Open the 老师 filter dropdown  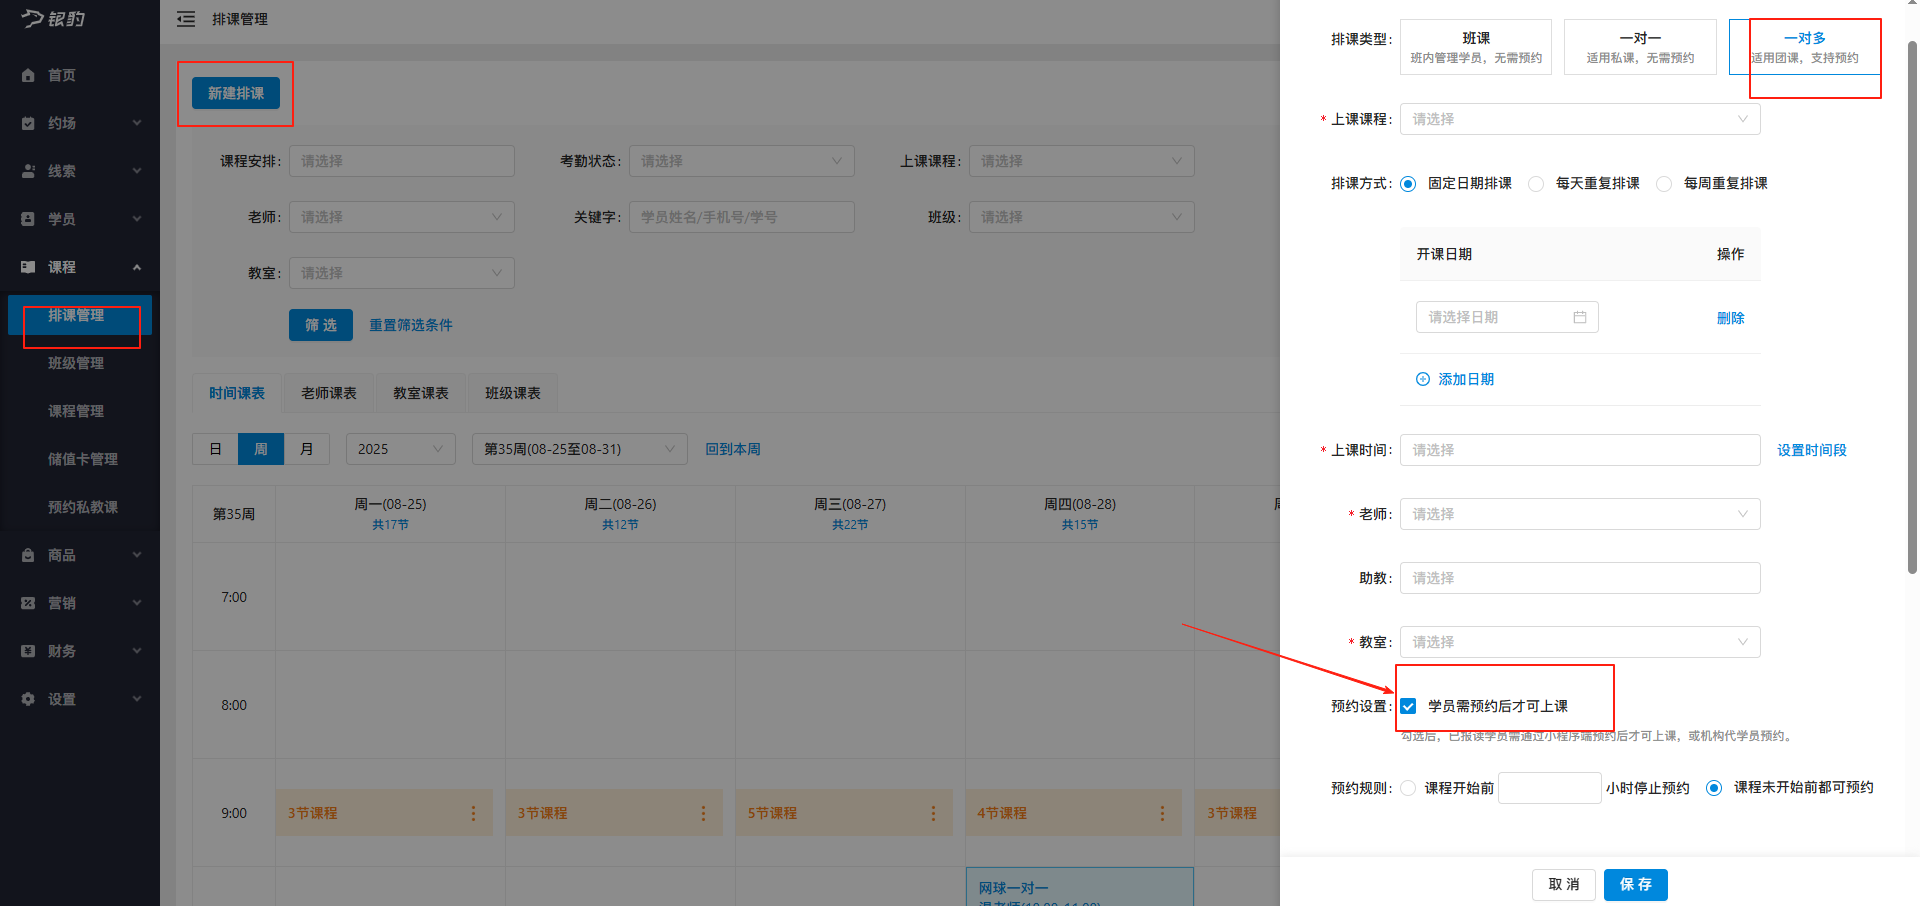[x=401, y=217]
